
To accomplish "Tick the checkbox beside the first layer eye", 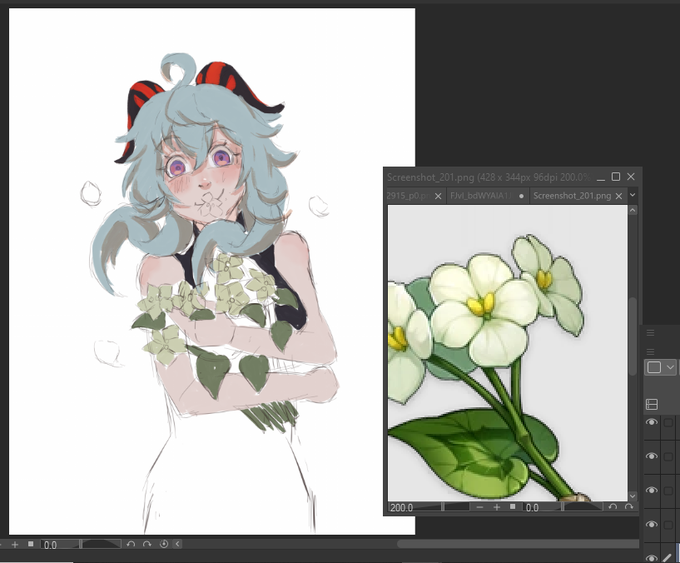I will click(x=668, y=422).
